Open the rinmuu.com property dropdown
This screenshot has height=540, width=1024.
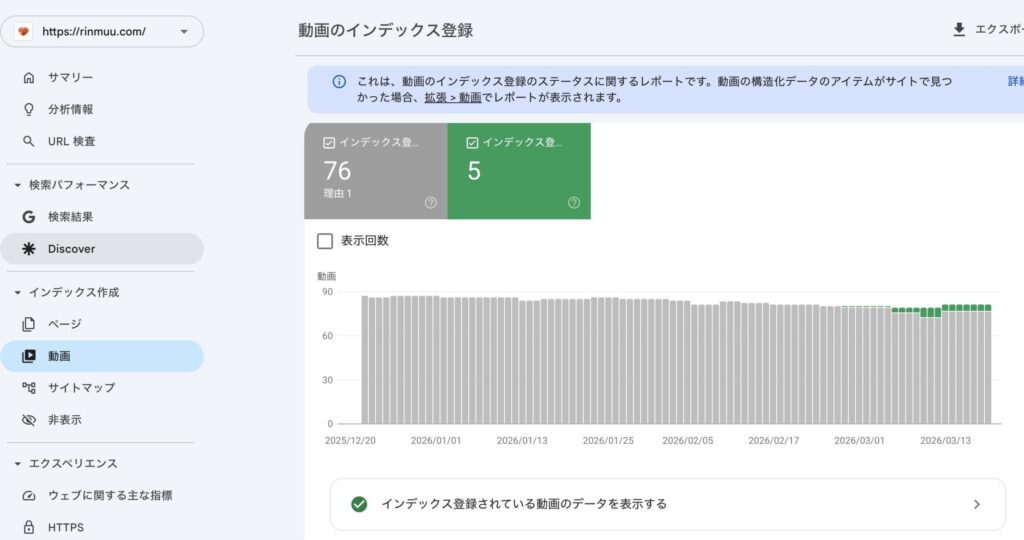(x=183, y=31)
